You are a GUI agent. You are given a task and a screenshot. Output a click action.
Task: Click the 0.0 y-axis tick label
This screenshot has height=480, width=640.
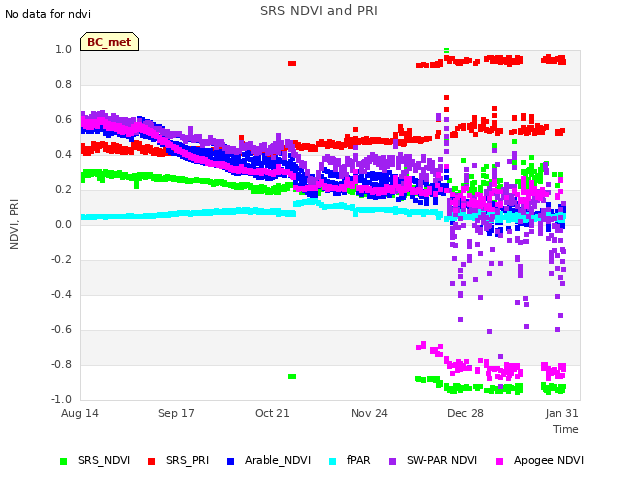pos(63,224)
